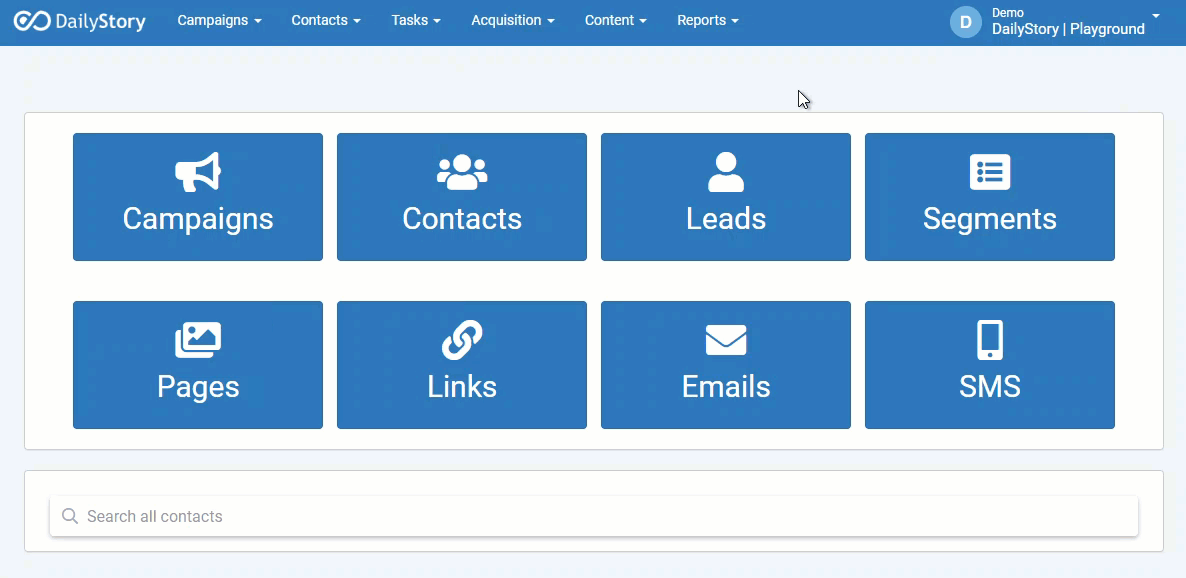This screenshot has width=1186, height=578.
Task: Expand the Acquisition dropdown menu
Action: [x=513, y=20]
